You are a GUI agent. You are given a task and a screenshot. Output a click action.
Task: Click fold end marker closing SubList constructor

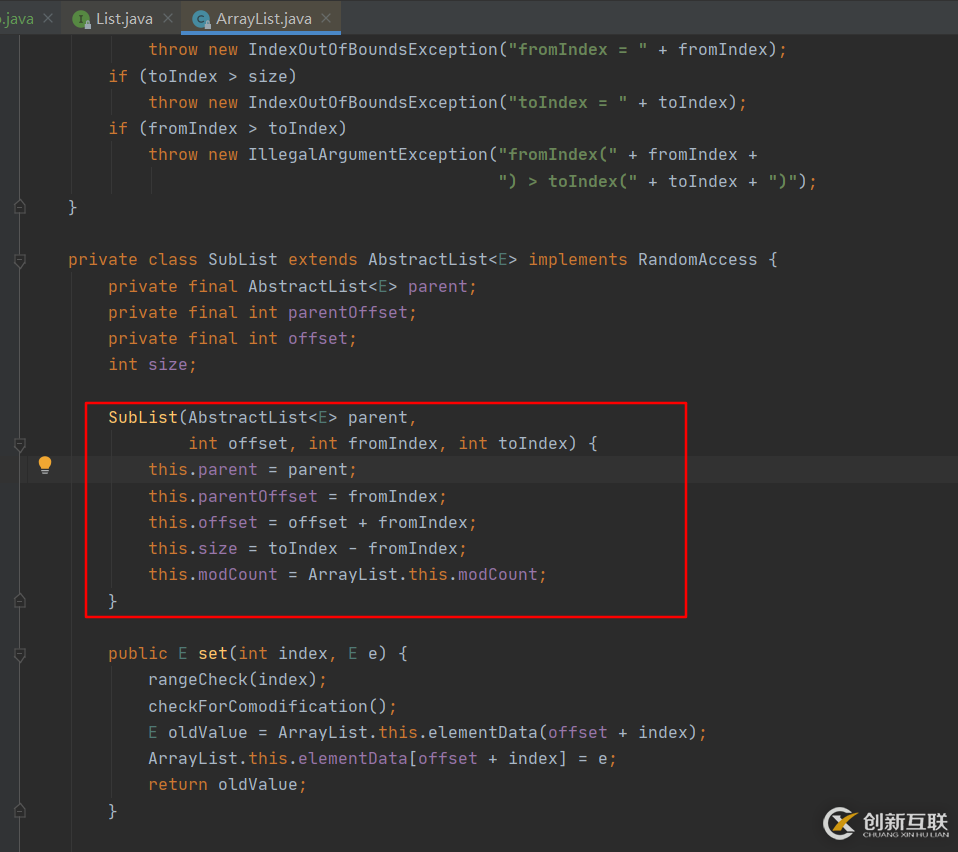tap(20, 601)
